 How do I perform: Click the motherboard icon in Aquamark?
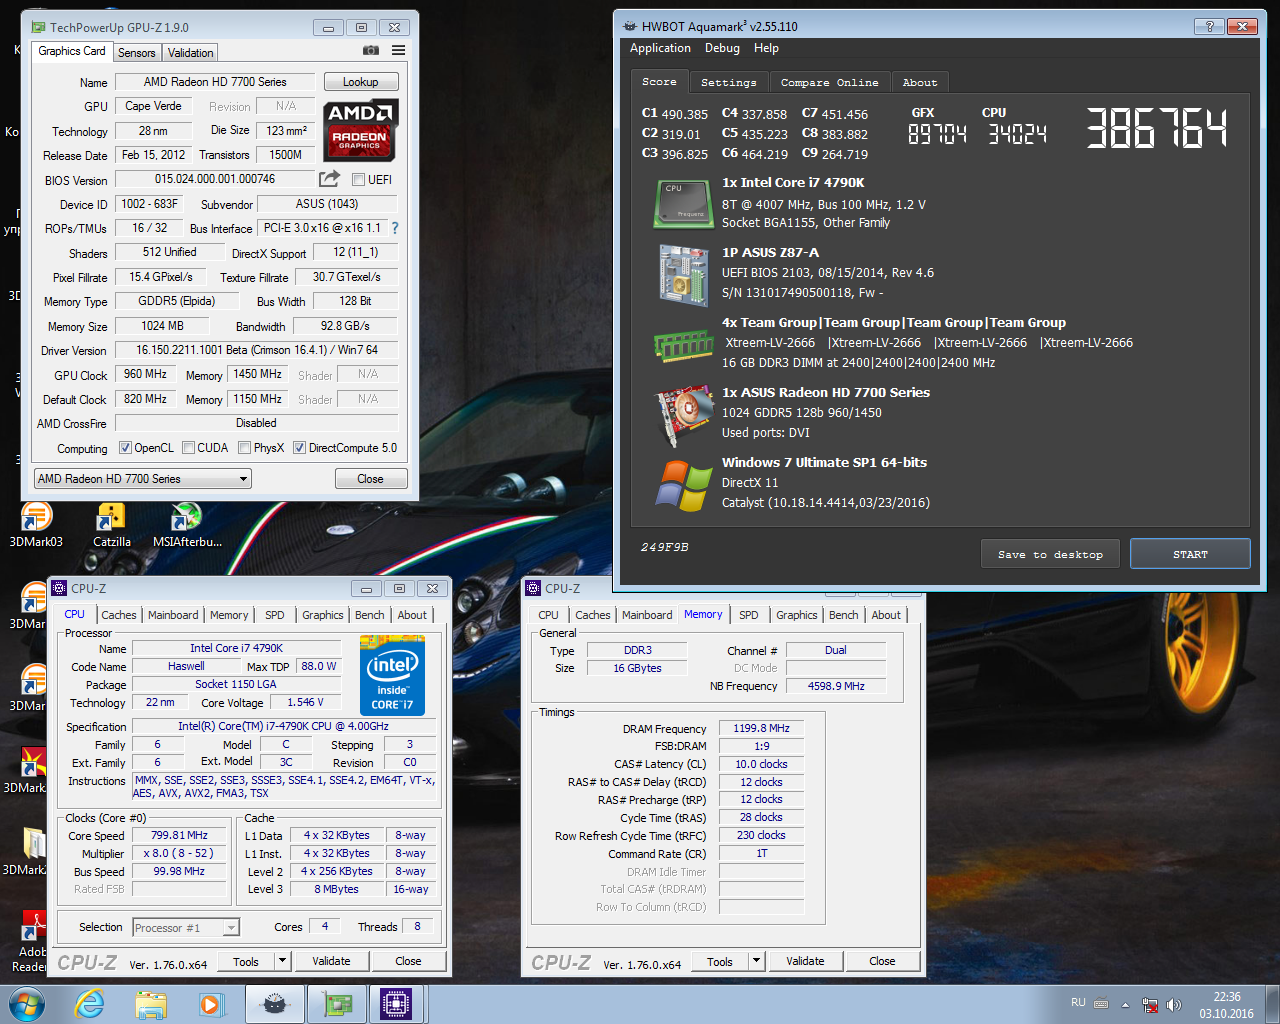coord(683,275)
